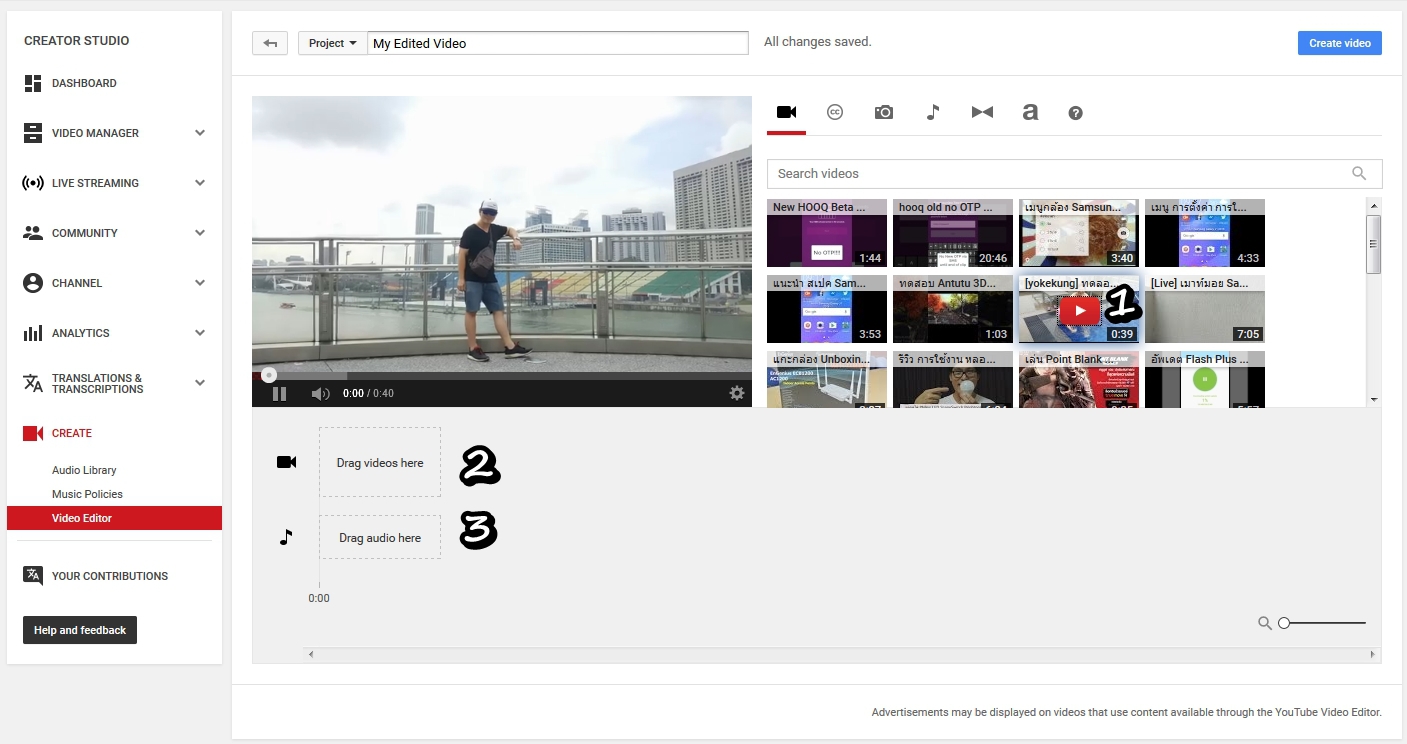
Task: Select the 3:40 Samsung camera menu thumbnail
Action: tap(1079, 233)
